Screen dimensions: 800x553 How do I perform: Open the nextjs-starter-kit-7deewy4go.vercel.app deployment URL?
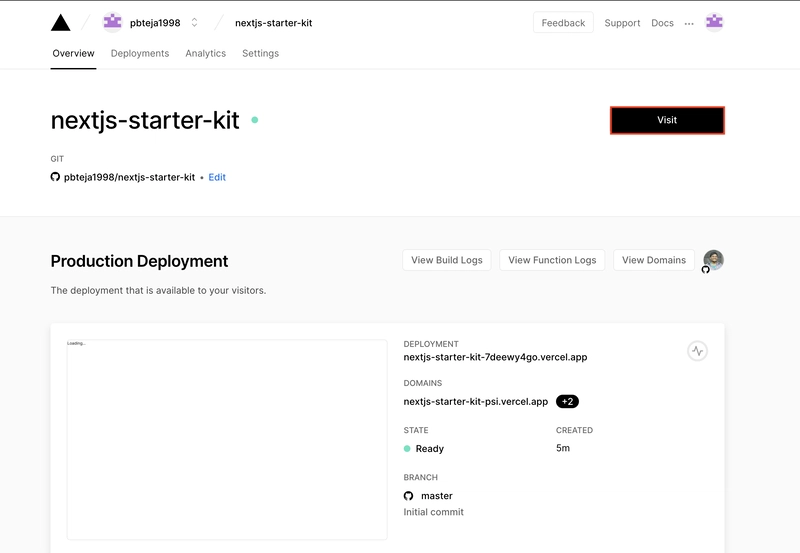click(x=495, y=357)
